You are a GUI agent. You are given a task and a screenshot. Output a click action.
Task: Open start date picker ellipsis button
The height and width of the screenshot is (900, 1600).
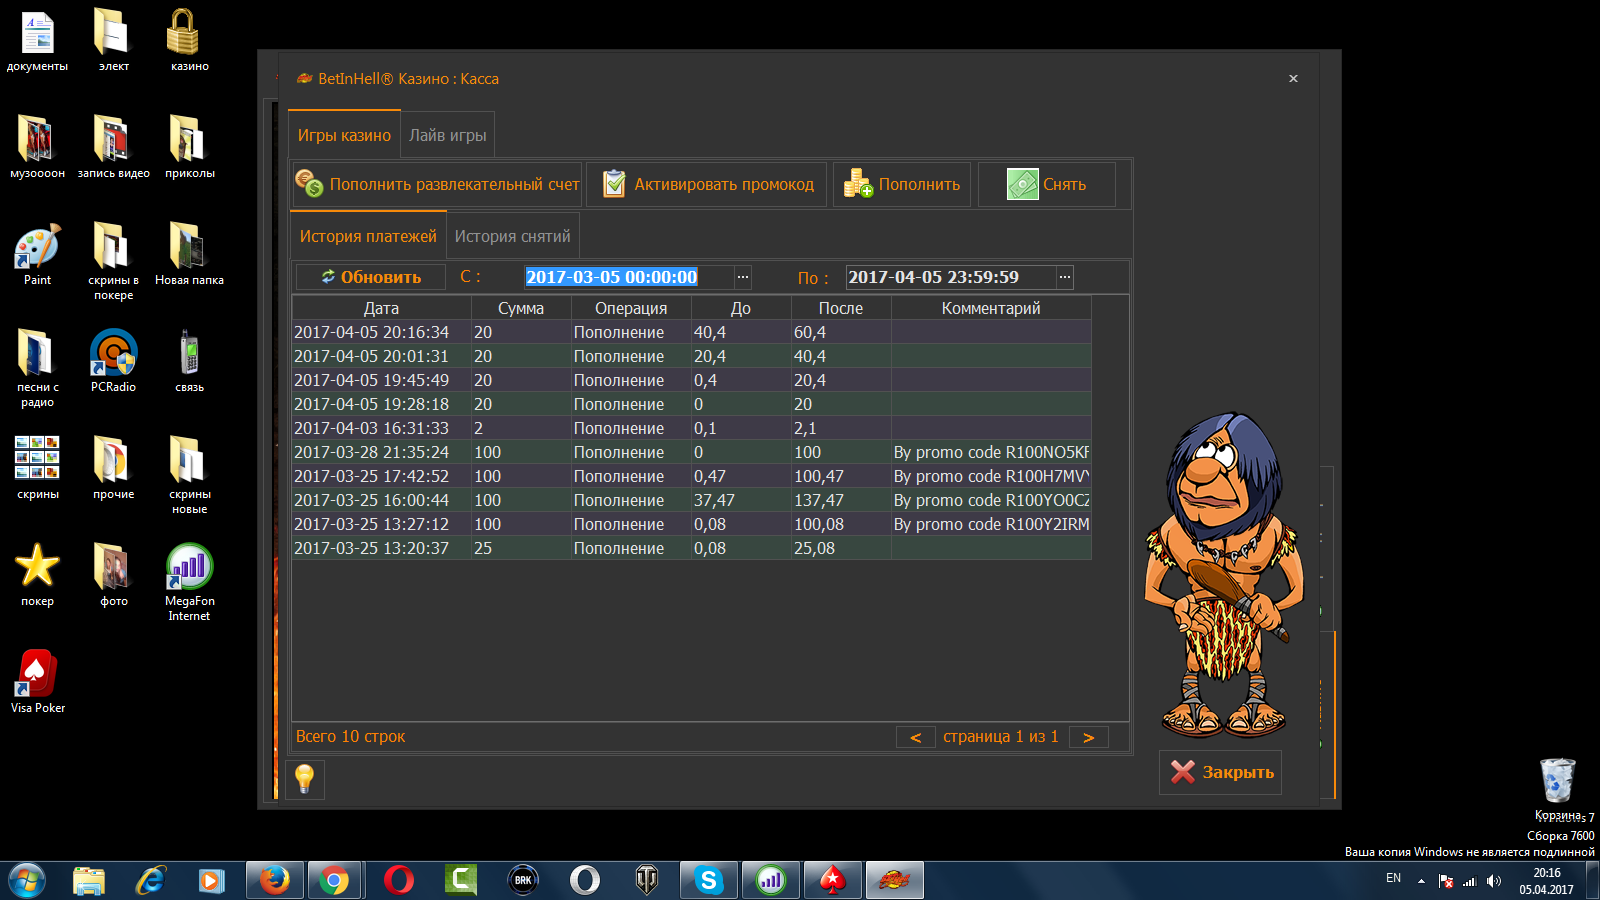point(742,277)
